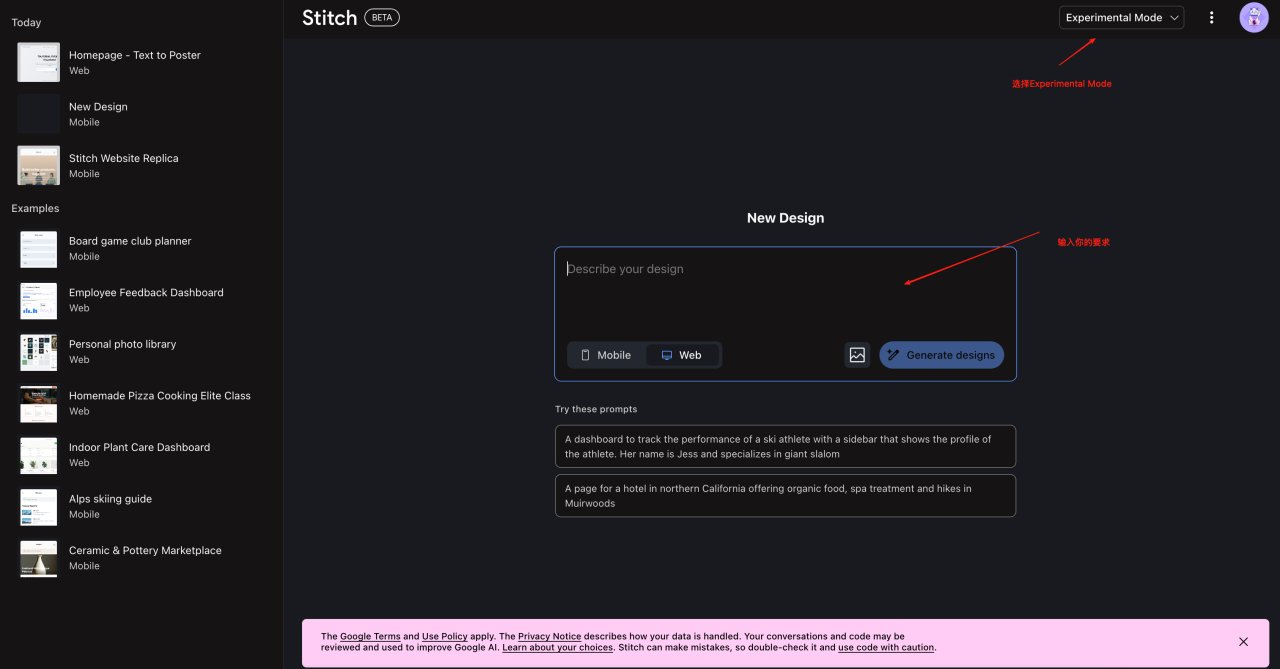This screenshot has width=1280, height=669.
Task: Open the Privacy Notice link
Action: pyautogui.click(x=549, y=636)
